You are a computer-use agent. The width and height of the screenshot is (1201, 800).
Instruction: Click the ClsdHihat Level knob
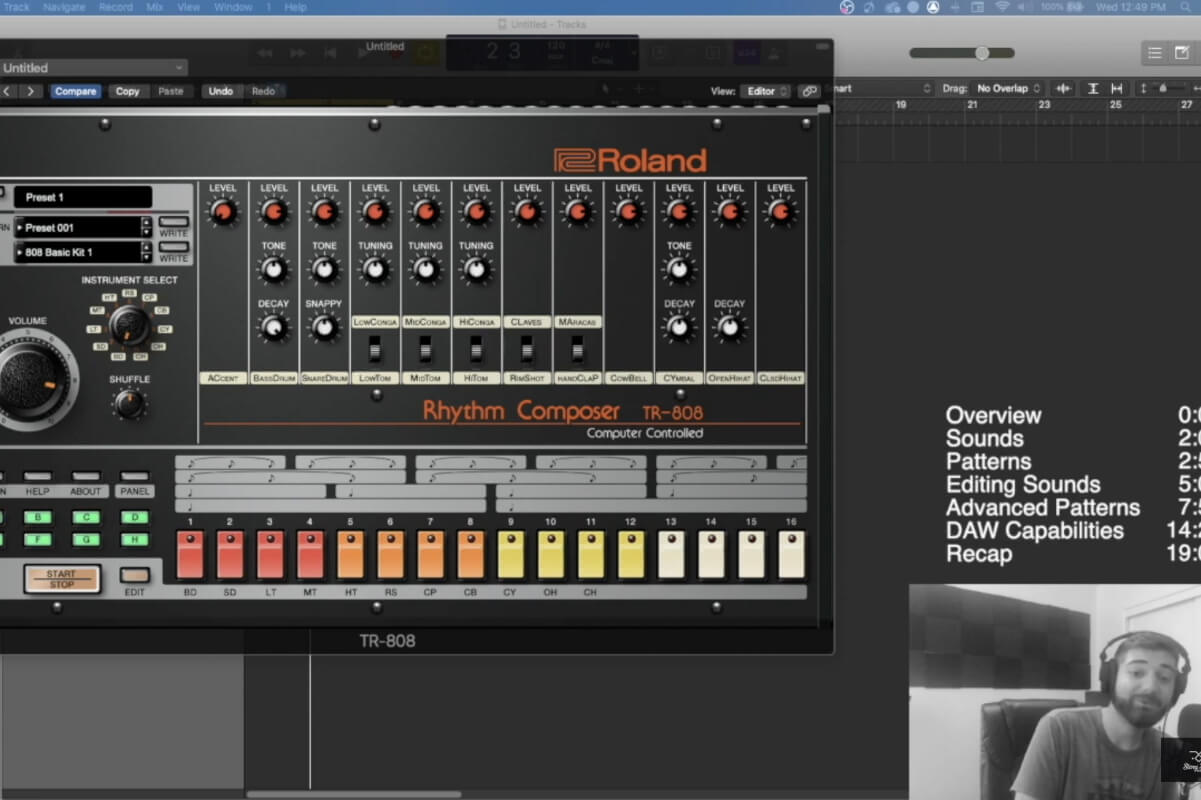pyautogui.click(x=780, y=212)
